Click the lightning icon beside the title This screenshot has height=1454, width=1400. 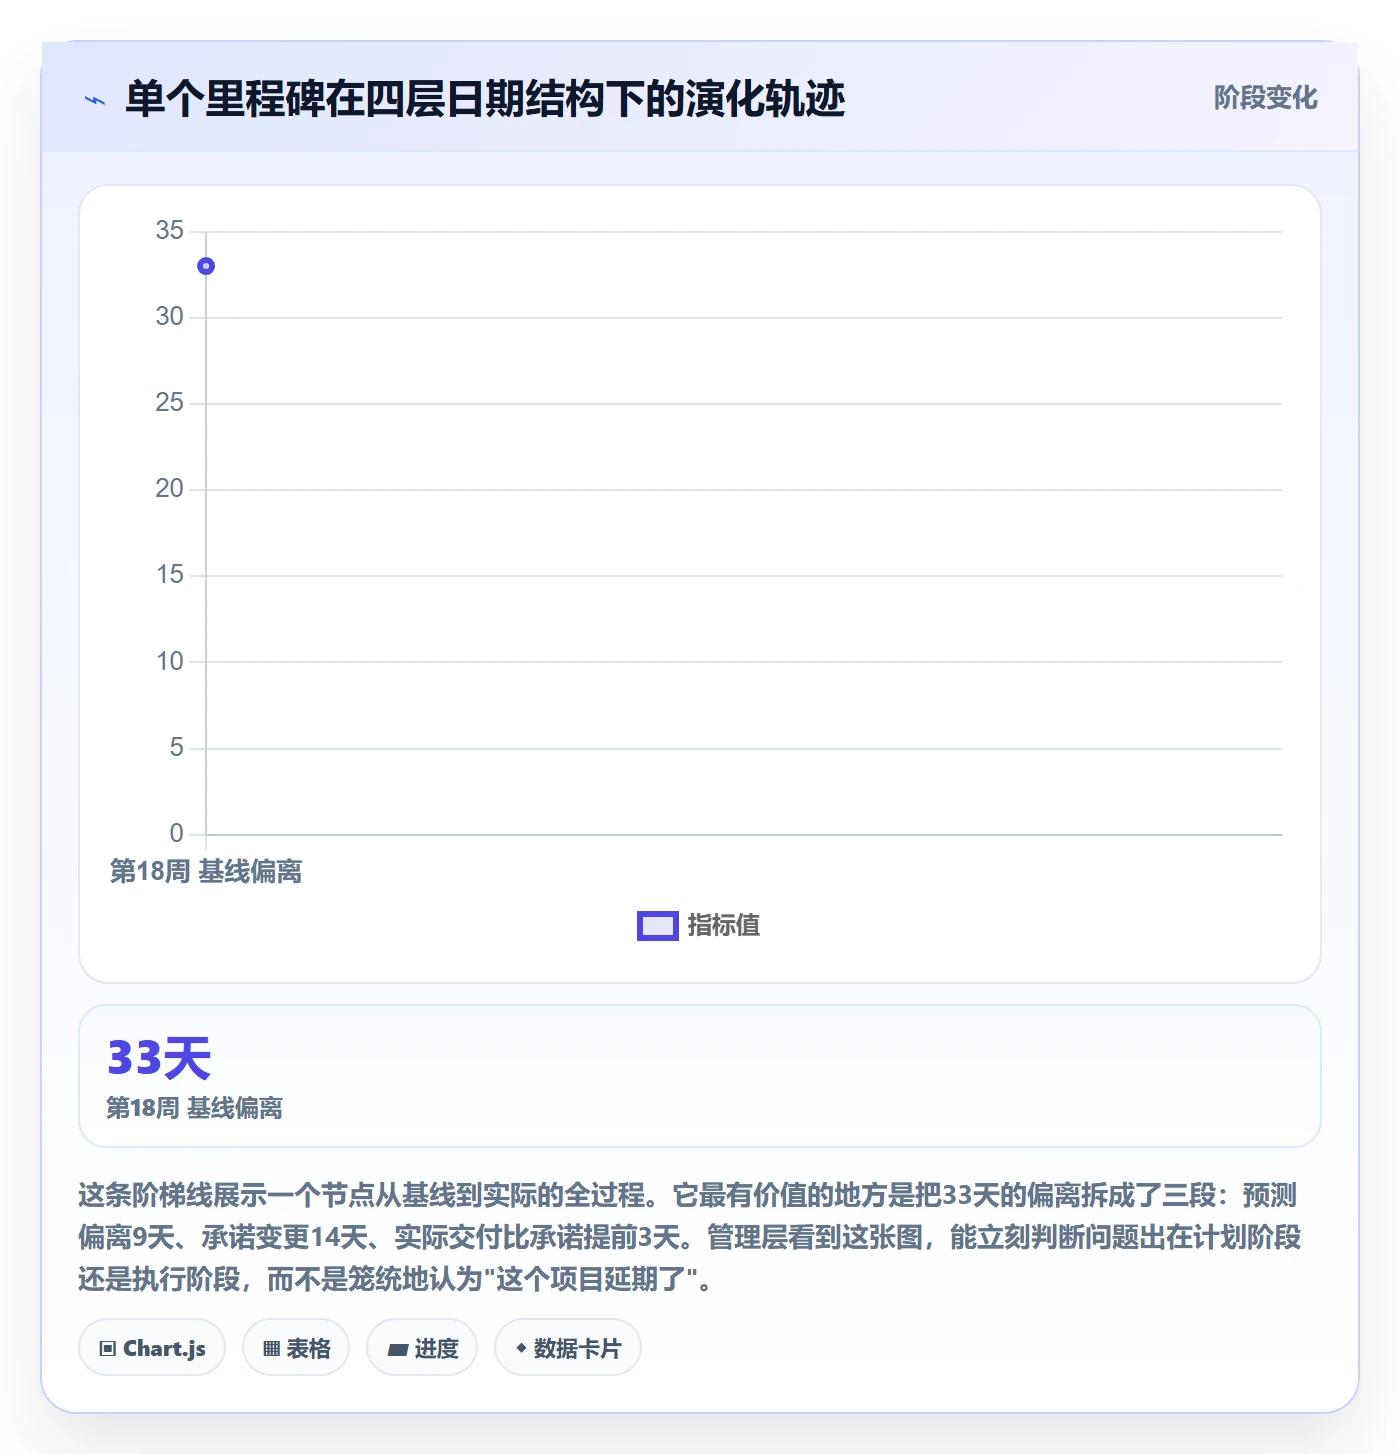95,100
